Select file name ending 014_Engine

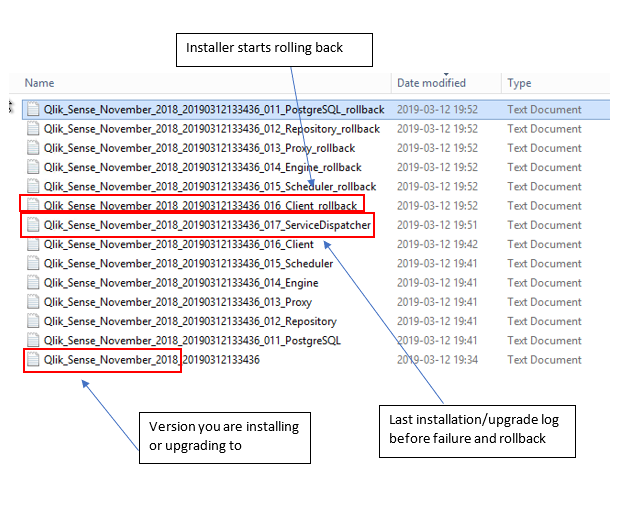click(181, 283)
